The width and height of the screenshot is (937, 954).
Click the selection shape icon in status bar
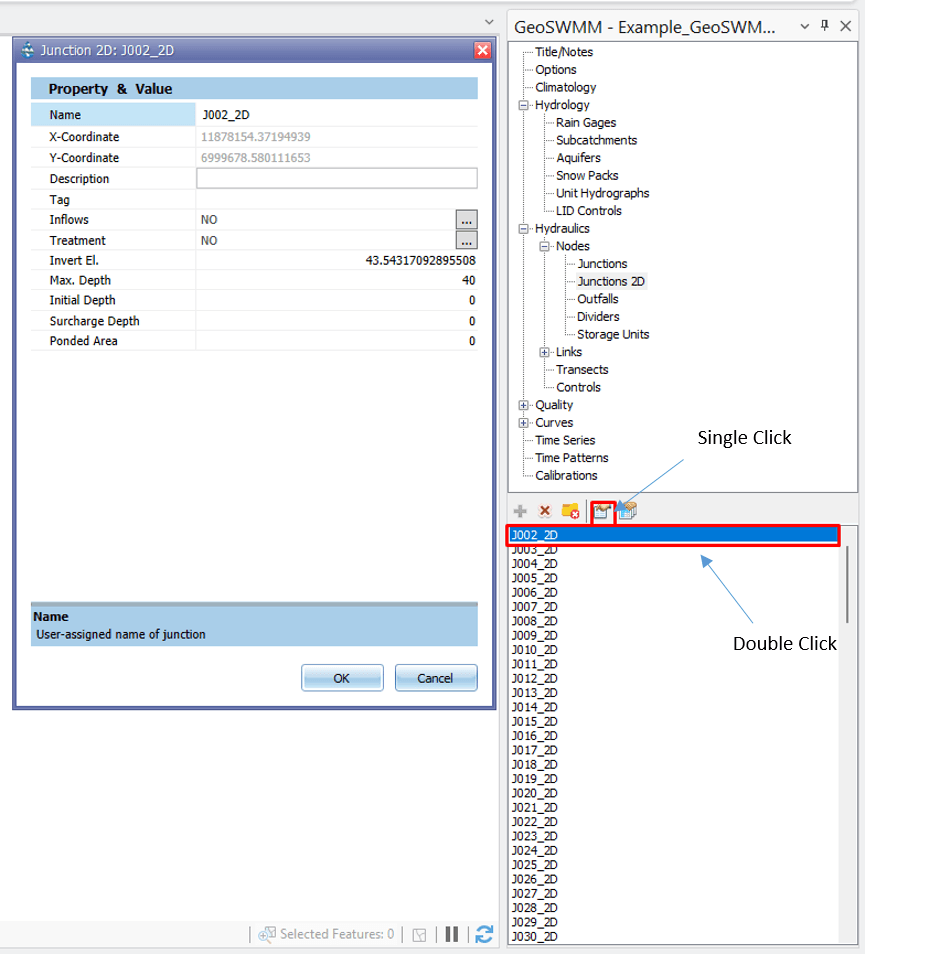418,933
